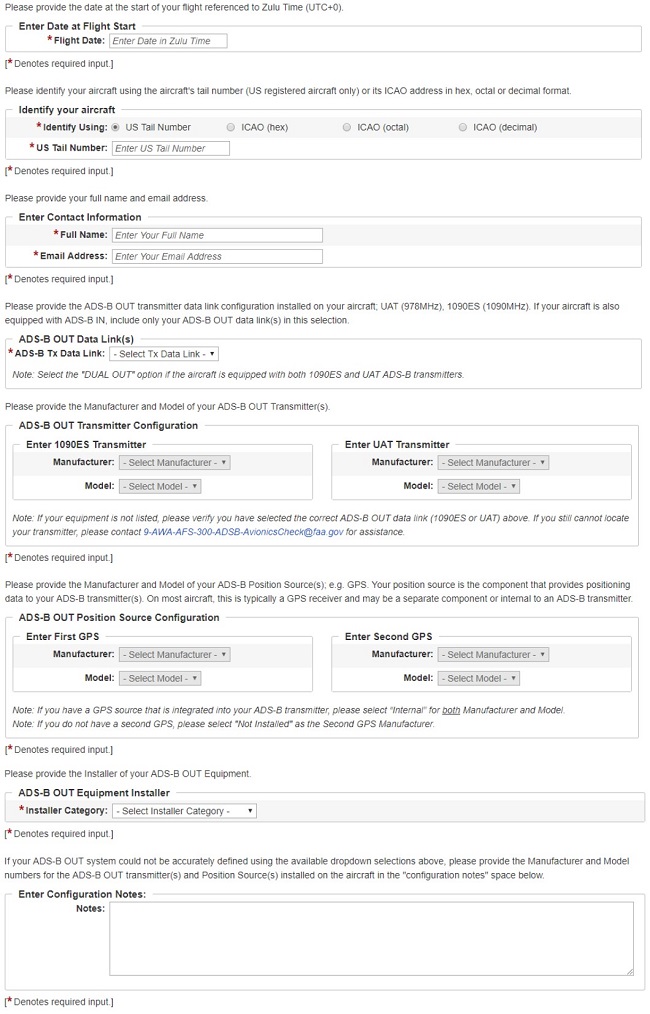The height and width of the screenshot is (1014, 650).
Task: Click the US Tail Number text field
Action: pos(171,148)
